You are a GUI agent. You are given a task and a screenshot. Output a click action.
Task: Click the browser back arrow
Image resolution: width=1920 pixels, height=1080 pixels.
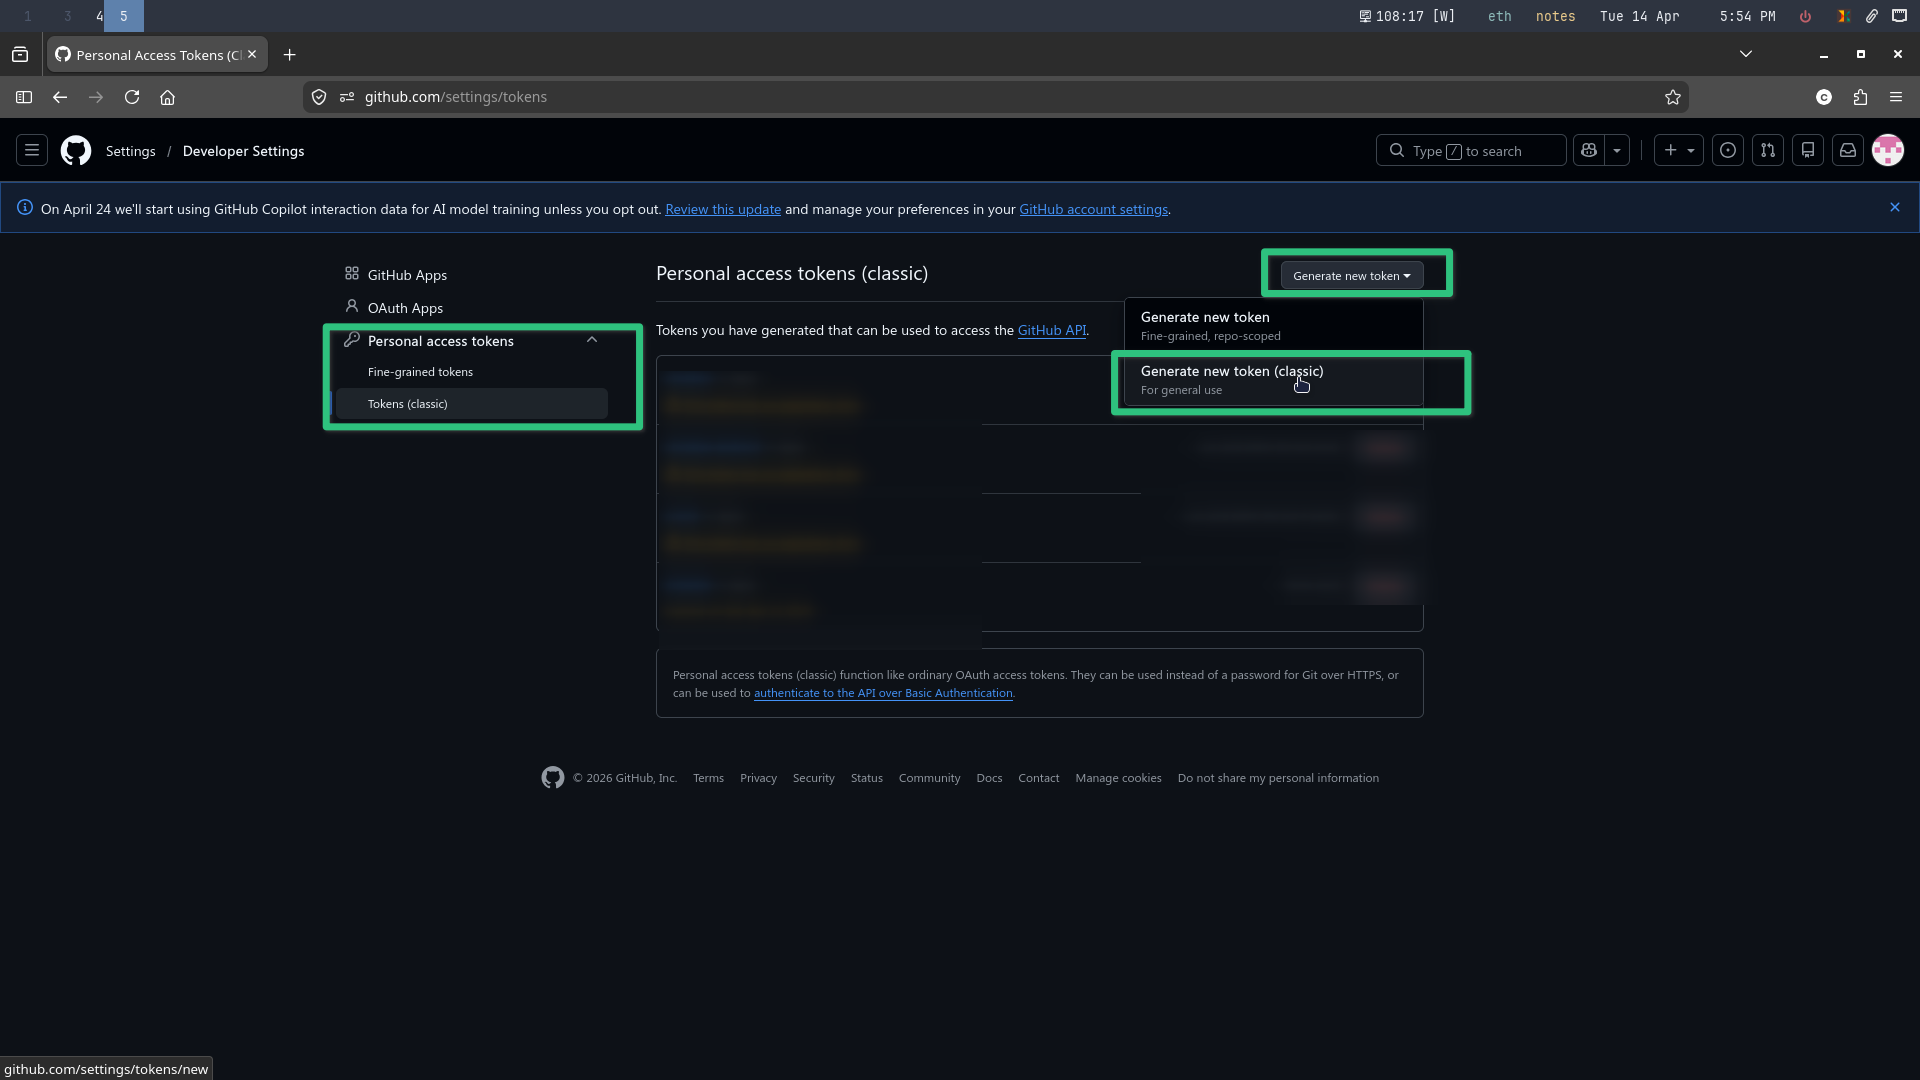[x=60, y=97]
